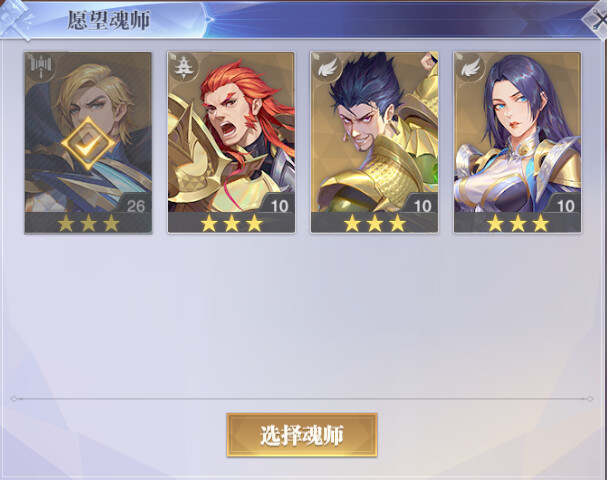Screen dimensions: 607x480
Task: Click the level 10 badge on red-haired hero
Action: 278,205
